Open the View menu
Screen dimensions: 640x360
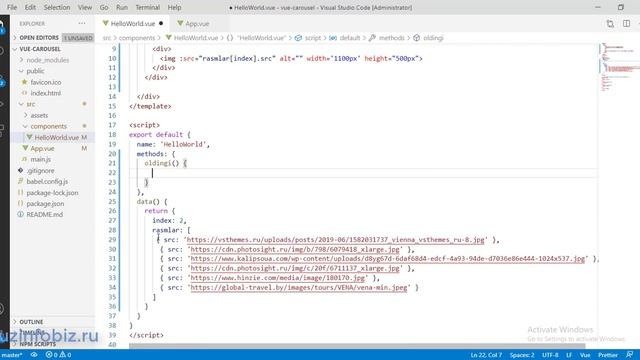click(x=85, y=7)
